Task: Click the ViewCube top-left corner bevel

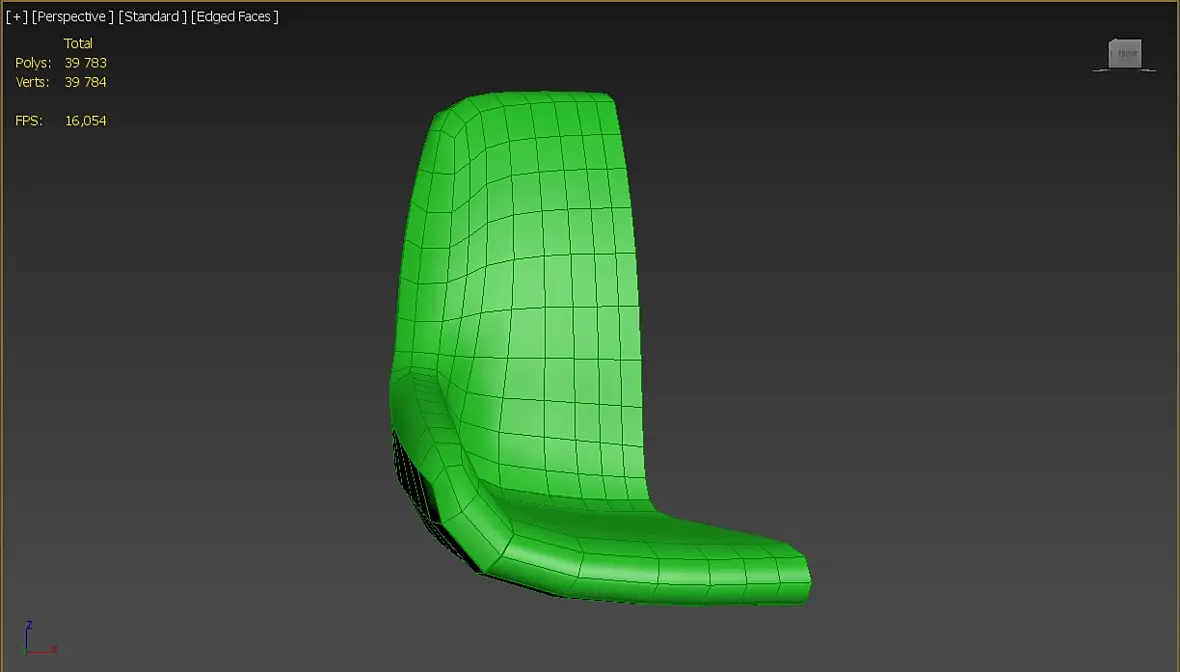Action: [1112, 43]
